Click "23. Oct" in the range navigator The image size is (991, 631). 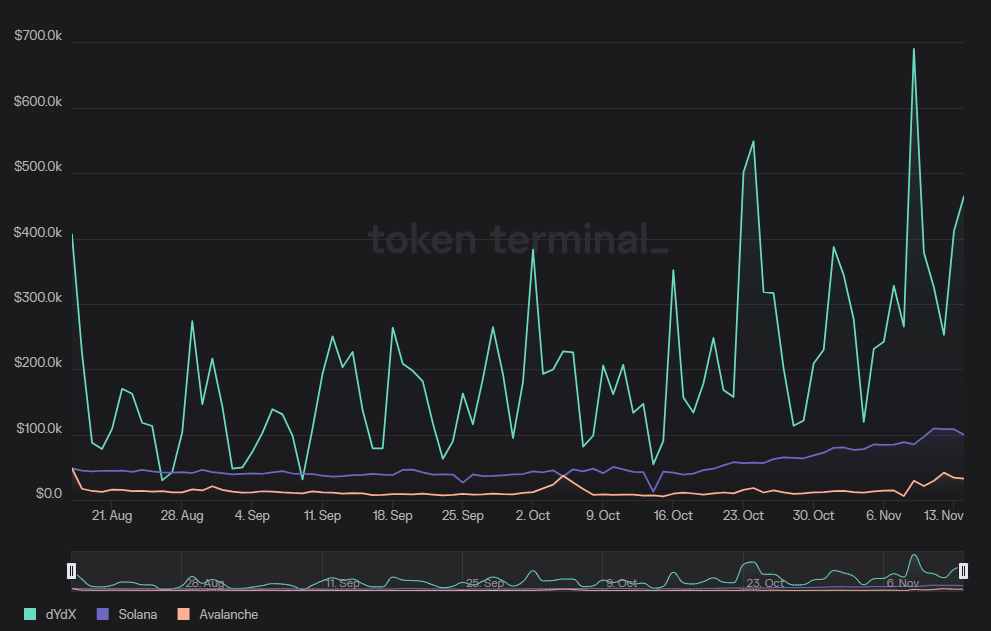765,582
